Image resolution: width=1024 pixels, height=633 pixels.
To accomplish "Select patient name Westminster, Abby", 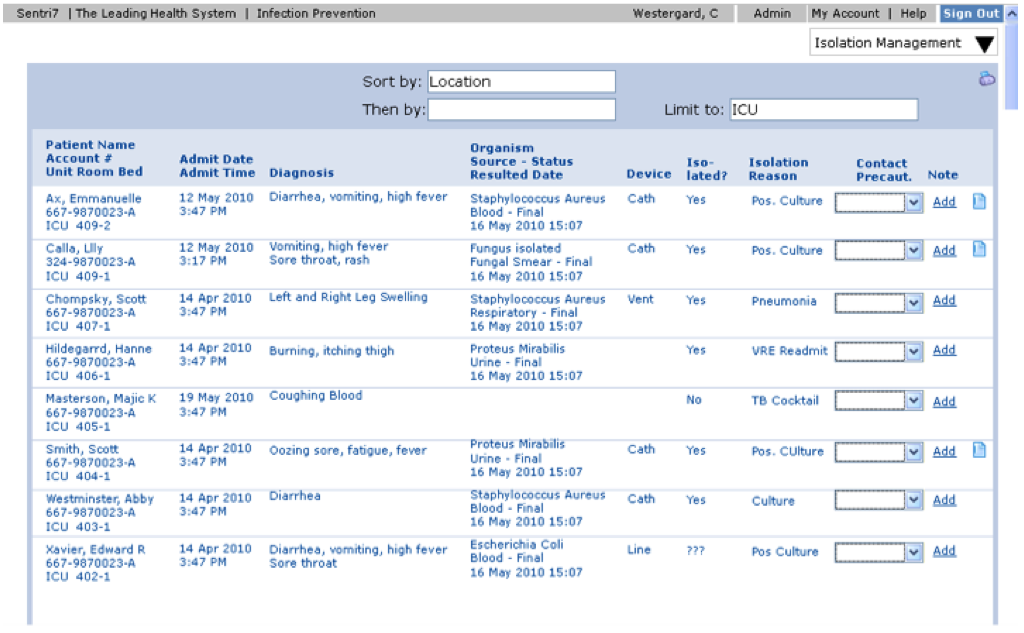I will coord(99,499).
